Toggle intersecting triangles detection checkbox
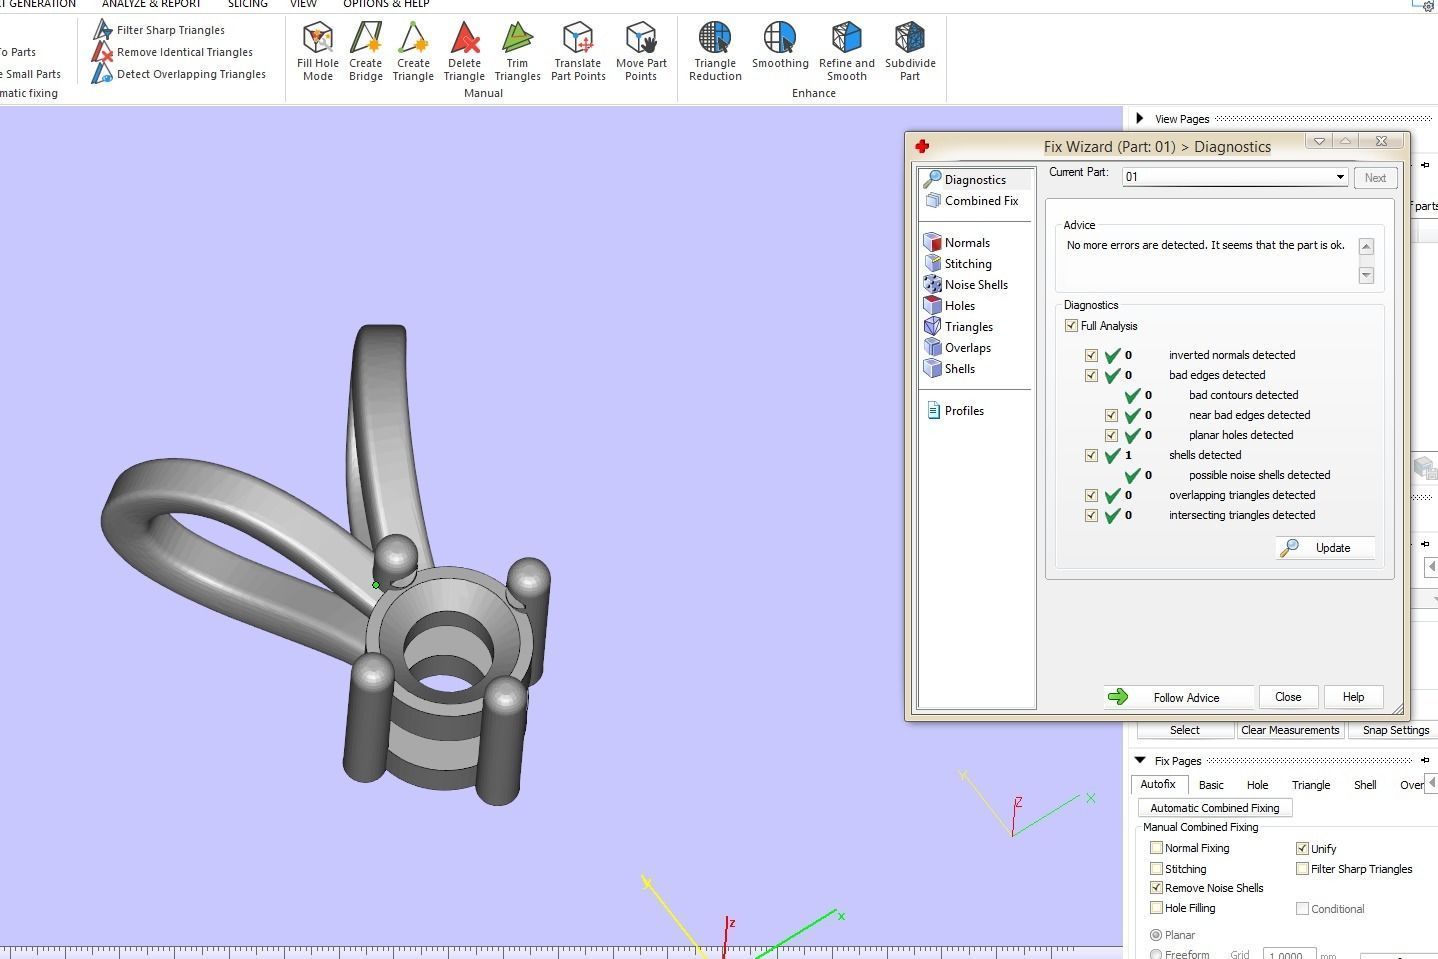This screenshot has width=1438, height=959. (1091, 515)
